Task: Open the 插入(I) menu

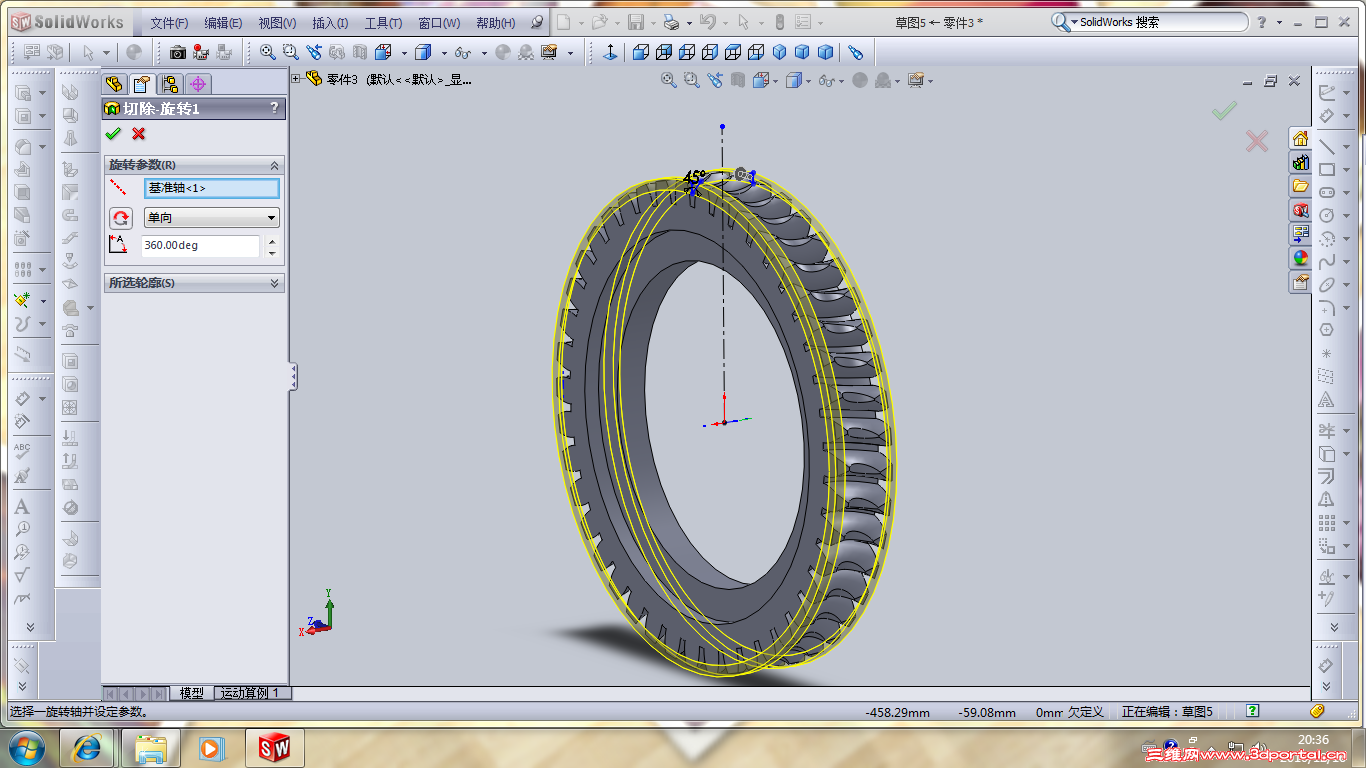Action: coord(330,23)
